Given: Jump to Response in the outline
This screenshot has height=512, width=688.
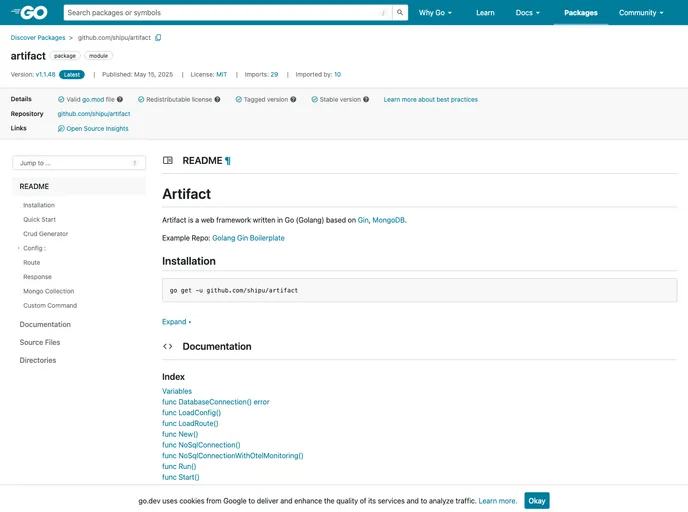Looking at the screenshot, I should 37,277.
